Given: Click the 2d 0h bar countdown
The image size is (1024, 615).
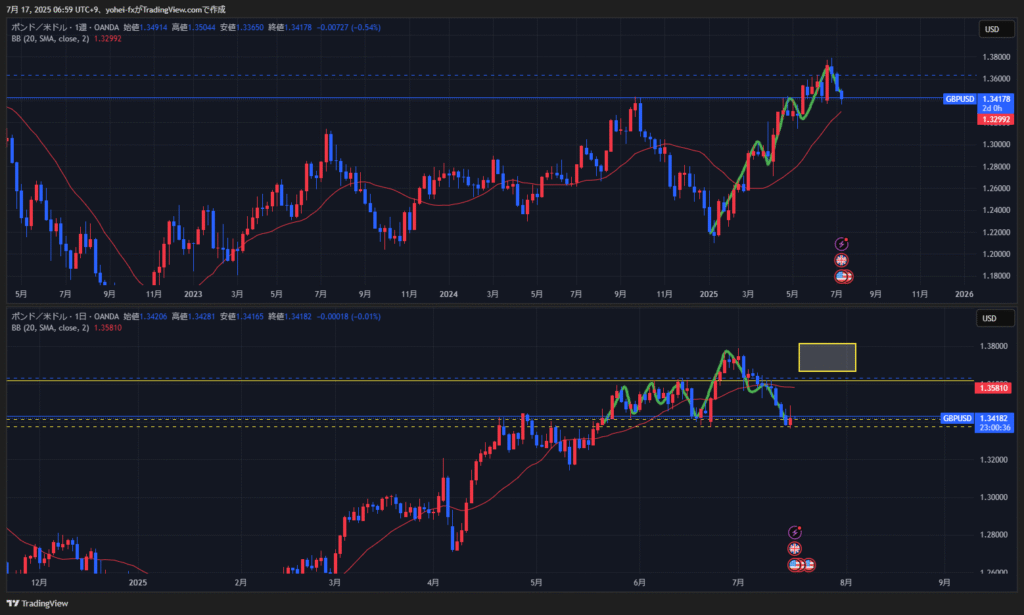Looking at the screenshot, I should tap(992, 108).
